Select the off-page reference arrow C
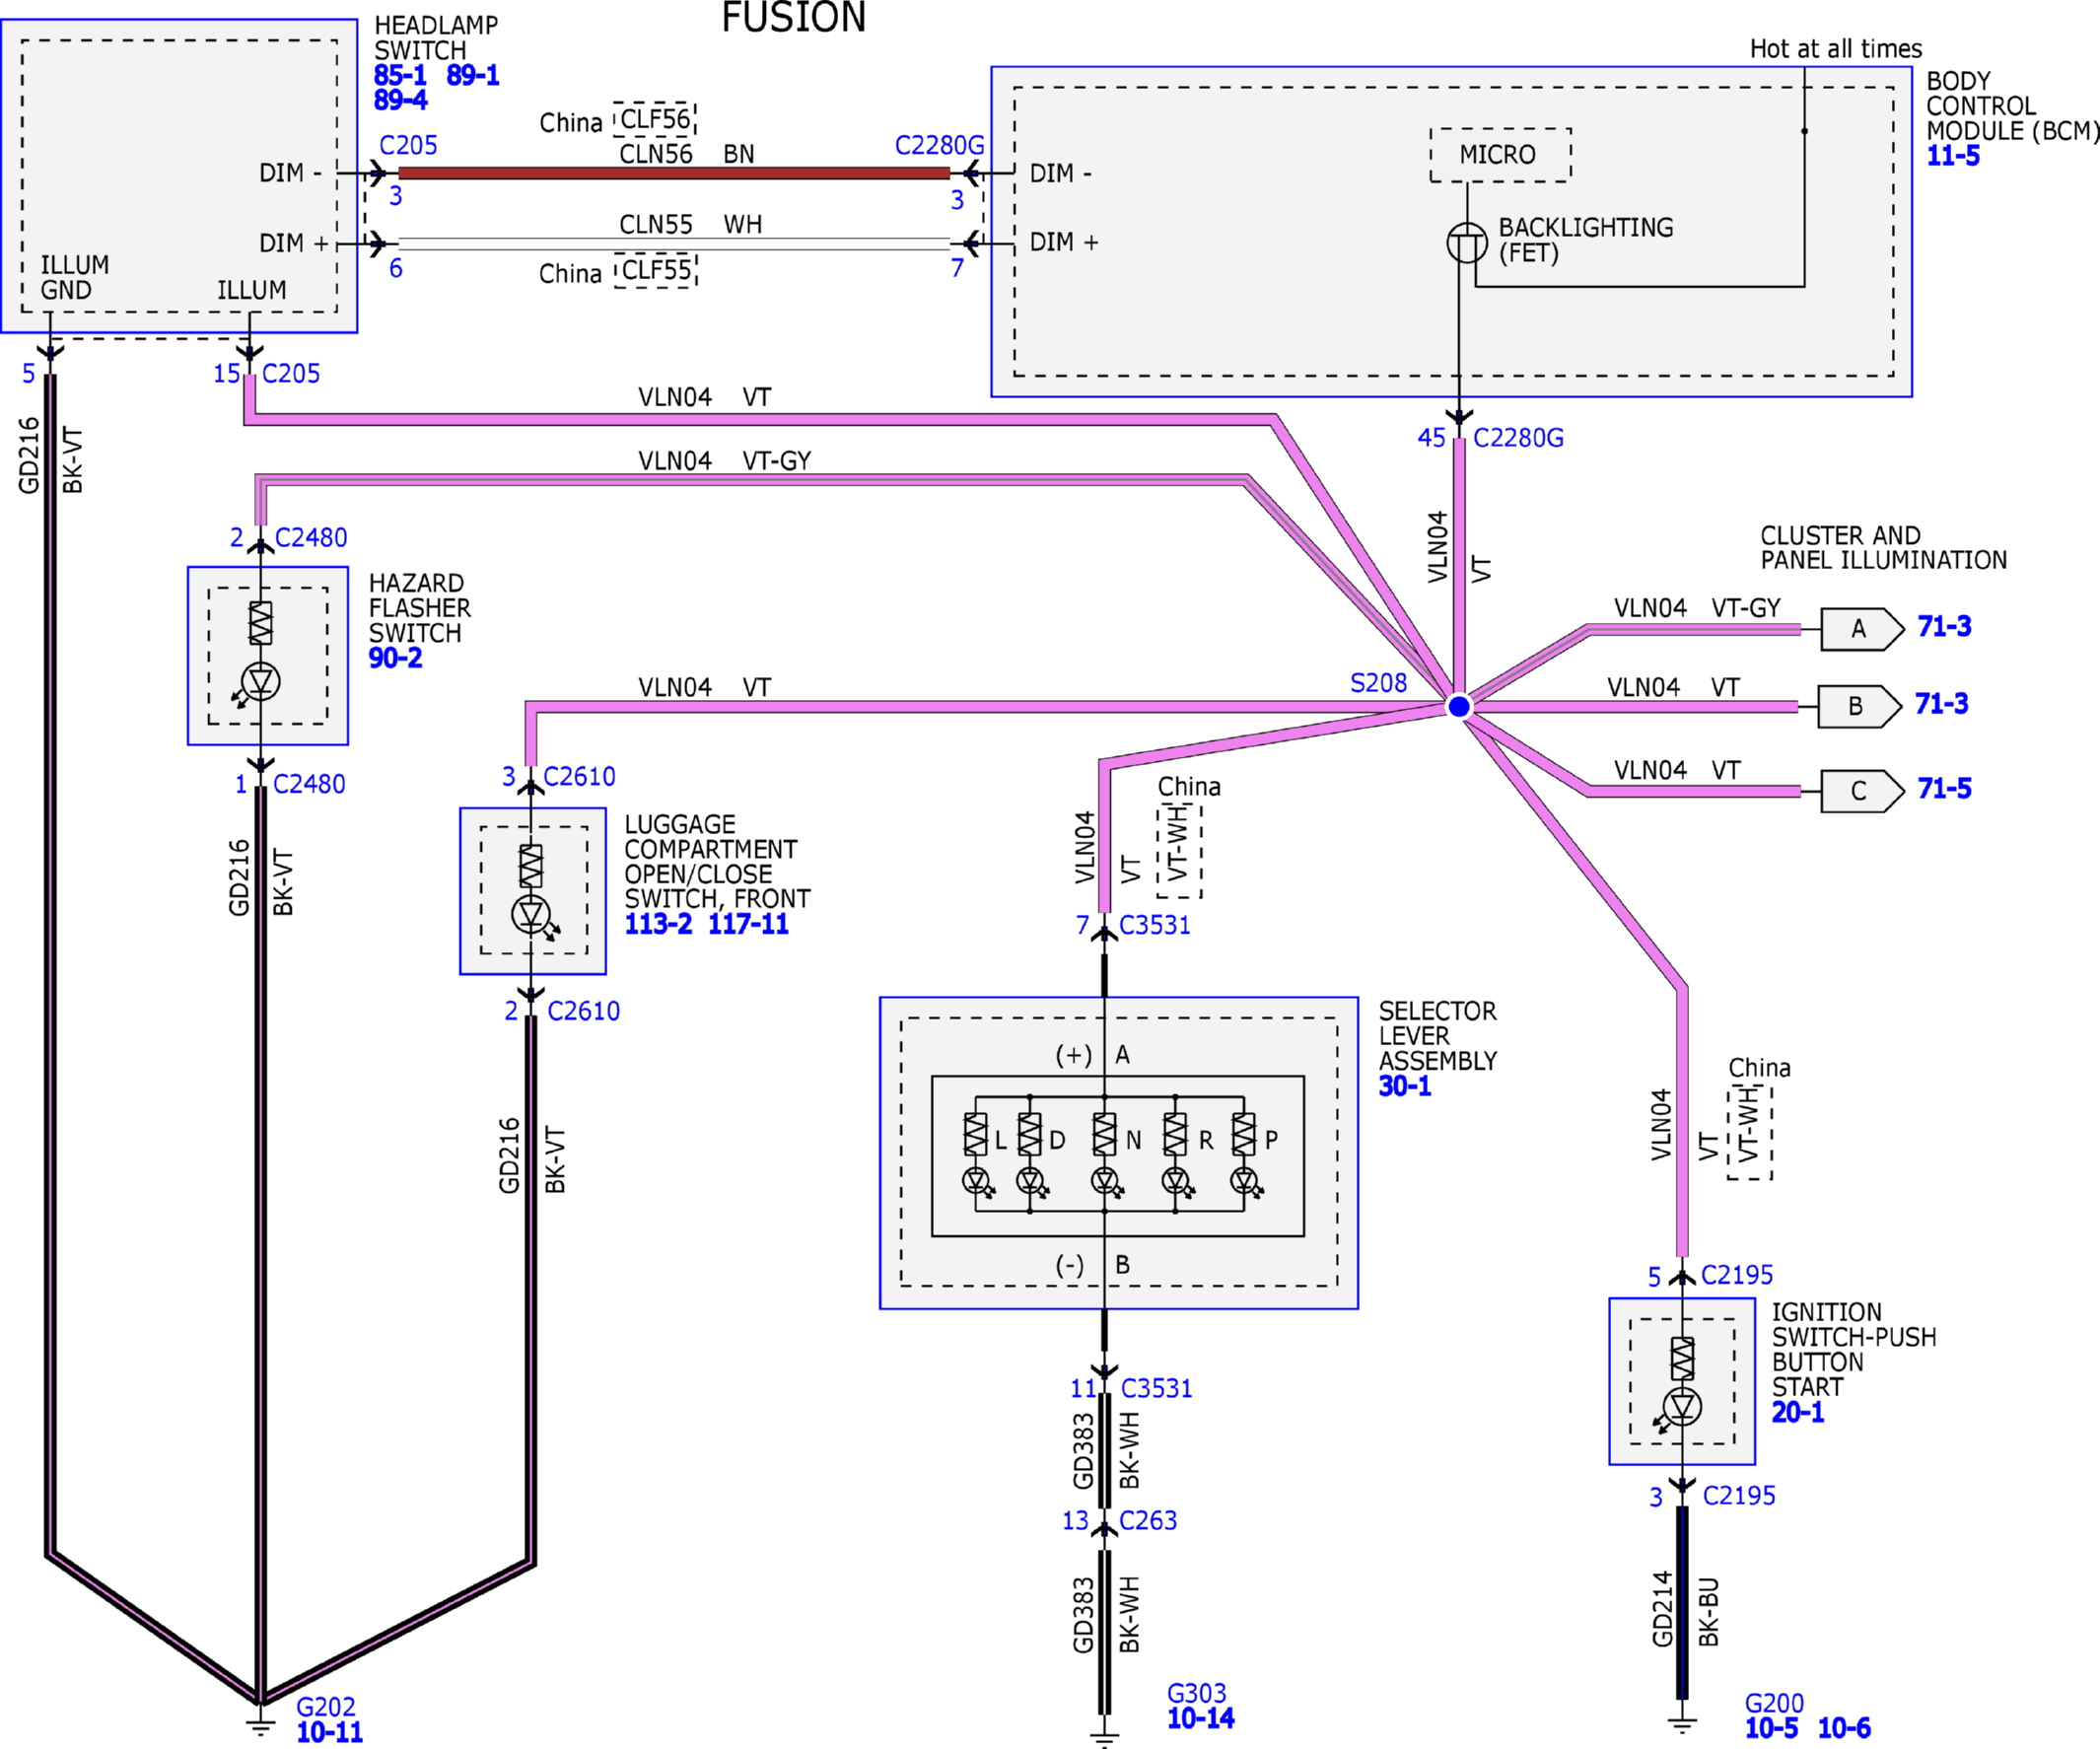This screenshot has height=1749, width=2100. click(x=1862, y=791)
